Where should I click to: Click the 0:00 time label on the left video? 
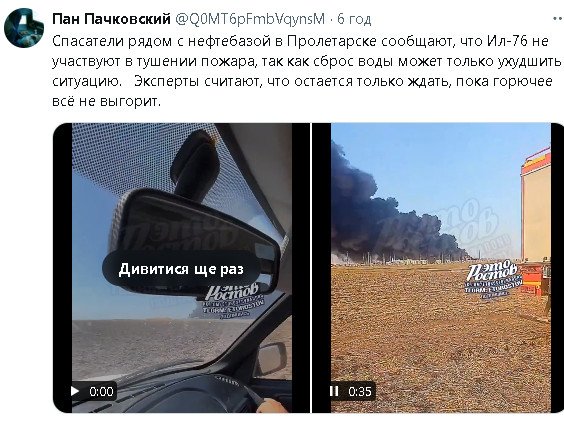[101, 391]
